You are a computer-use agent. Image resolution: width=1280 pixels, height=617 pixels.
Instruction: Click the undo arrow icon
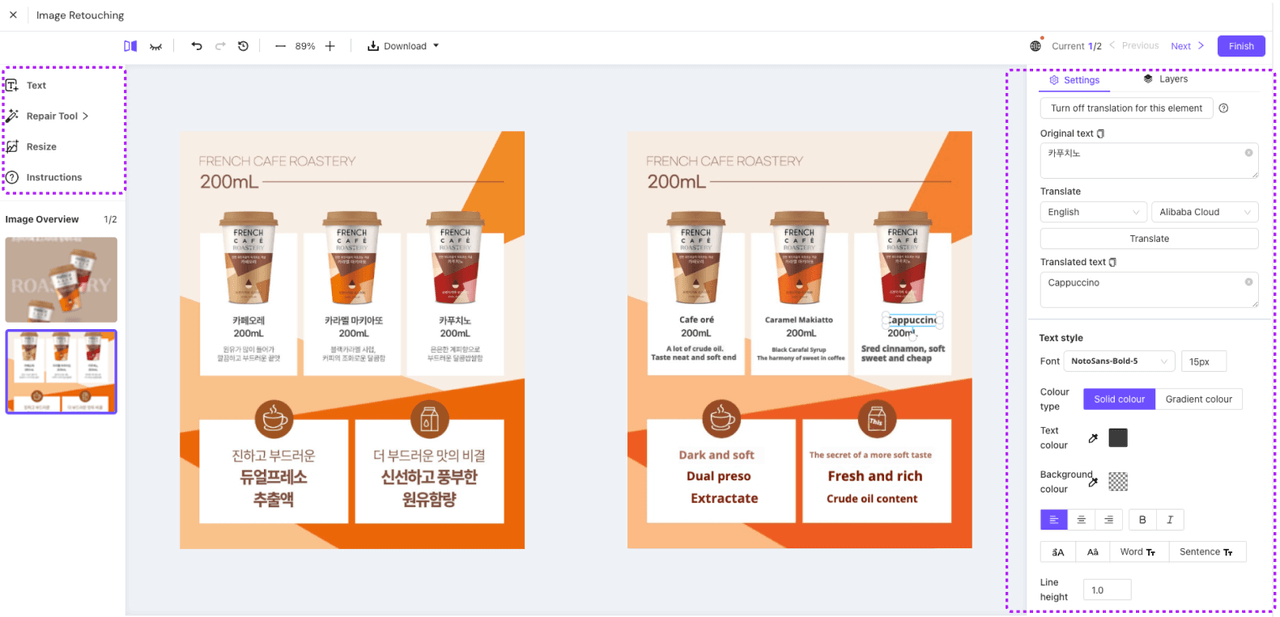(196, 46)
